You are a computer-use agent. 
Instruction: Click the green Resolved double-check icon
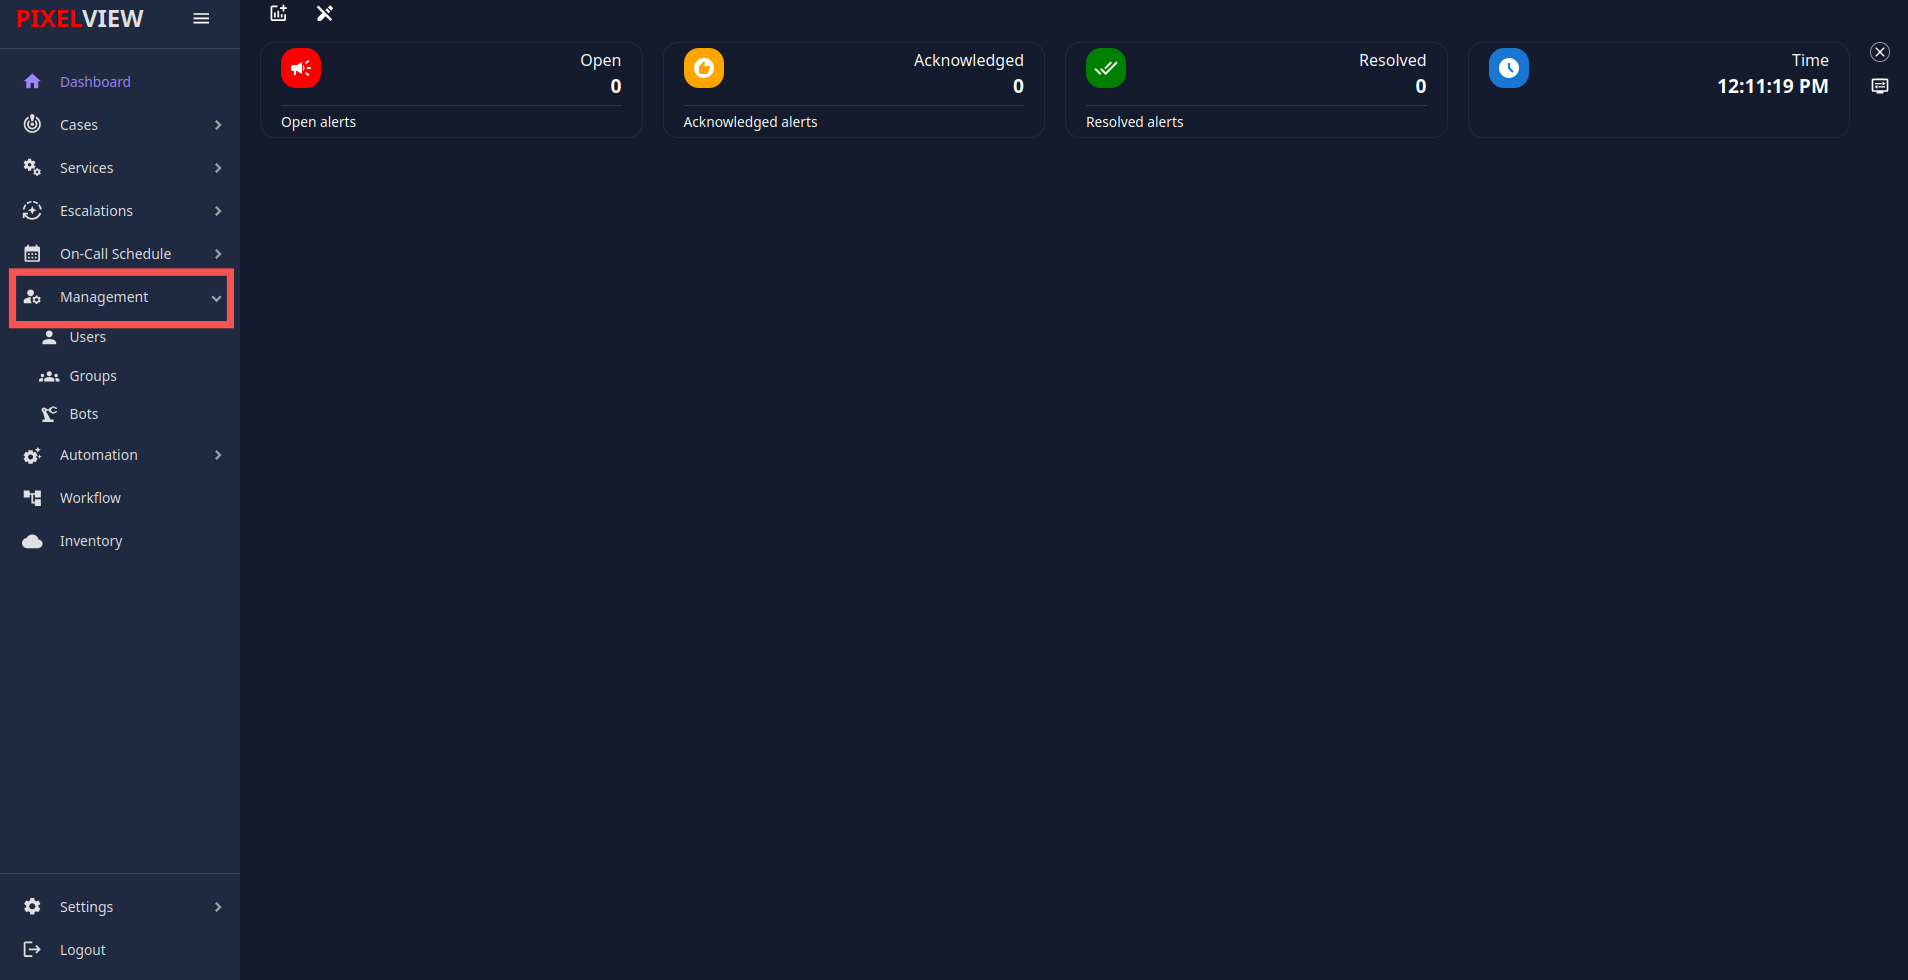pos(1106,68)
